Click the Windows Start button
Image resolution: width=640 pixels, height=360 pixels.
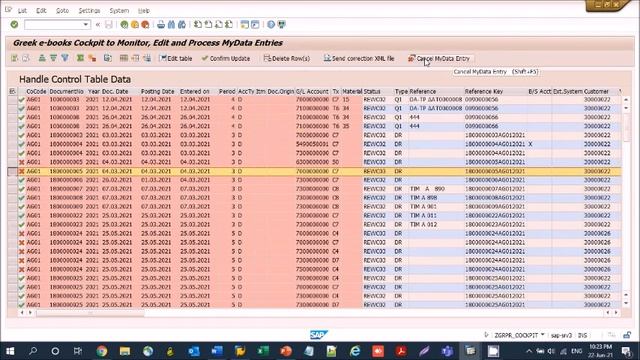[x=10, y=351]
